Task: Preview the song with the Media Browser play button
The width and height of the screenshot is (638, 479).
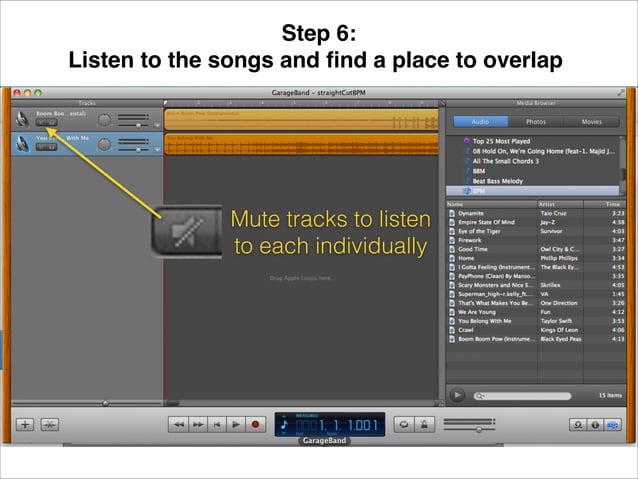Action: click(x=457, y=395)
